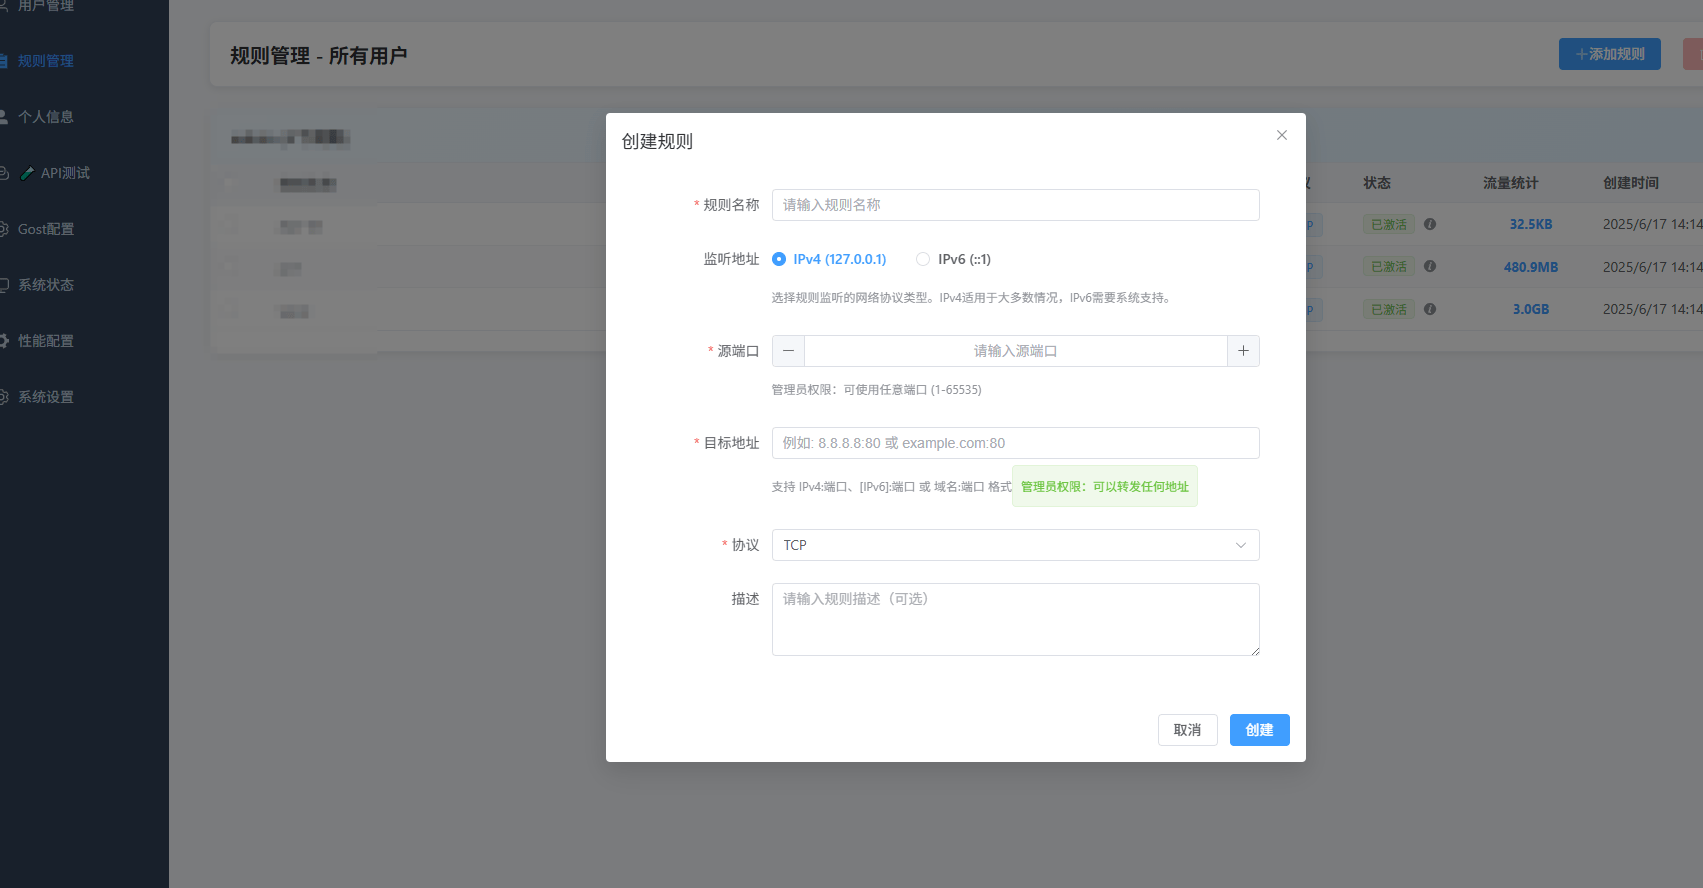
Task: Increase 源端口 with the plus button
Action: pos(1243,351)
